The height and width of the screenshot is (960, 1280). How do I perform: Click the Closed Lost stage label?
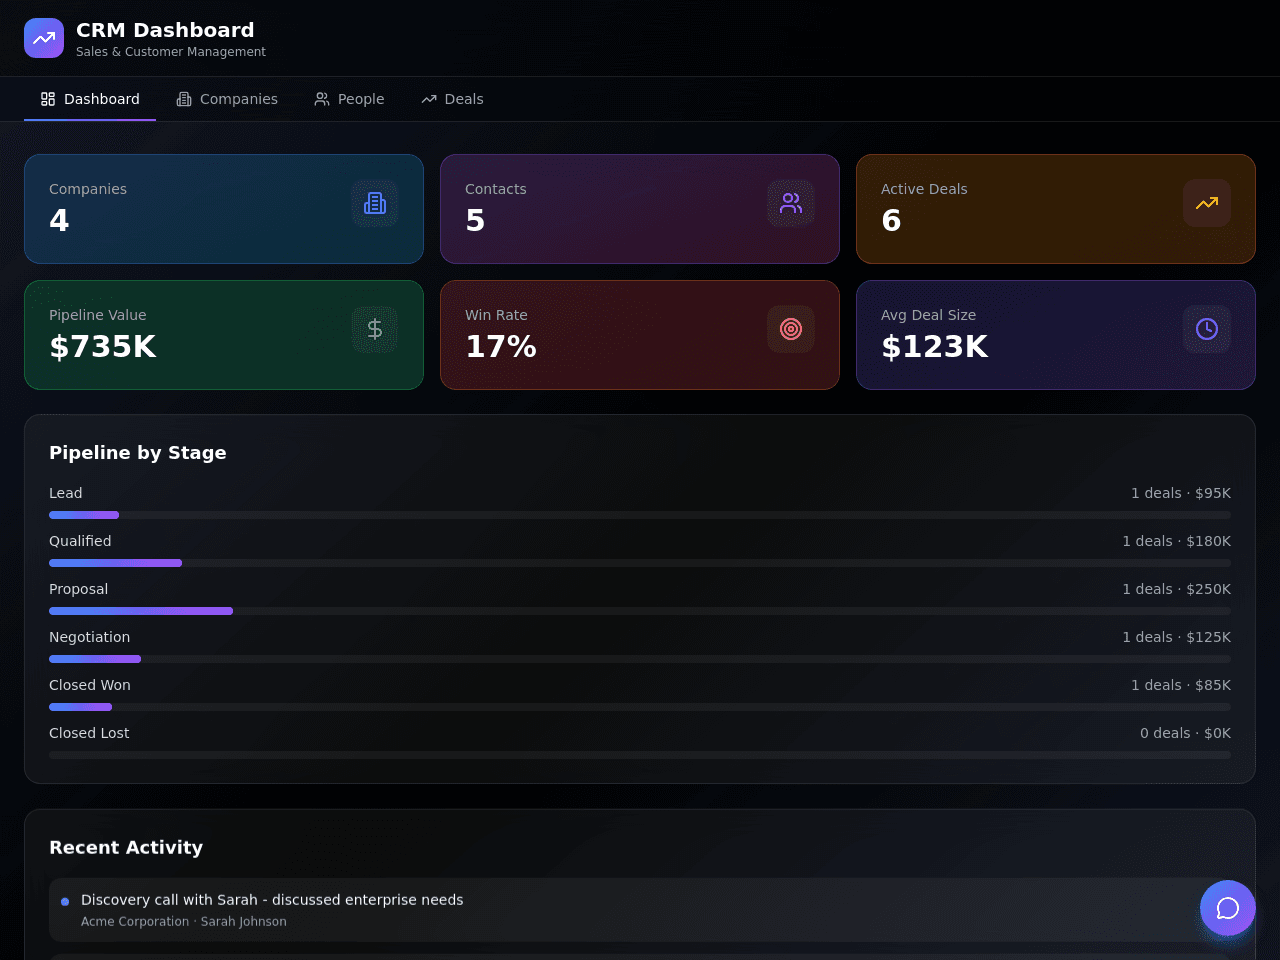pos(89,733)
